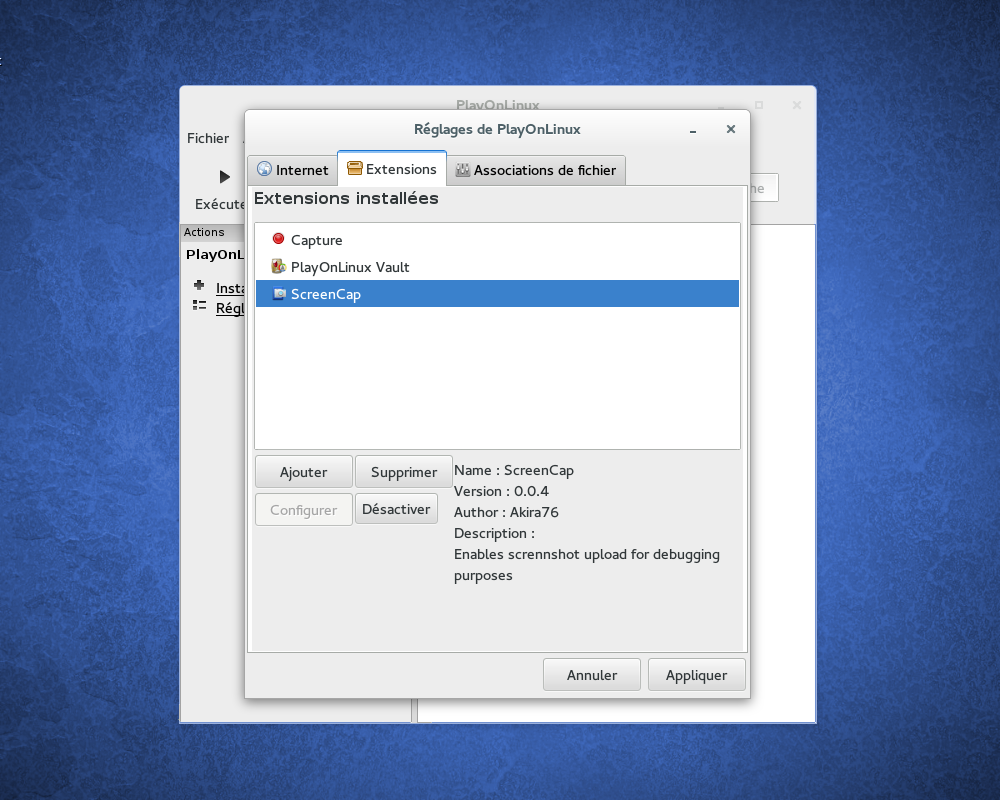
Task: Click the Name : ScreenCap text
Action: pos(514,470)
